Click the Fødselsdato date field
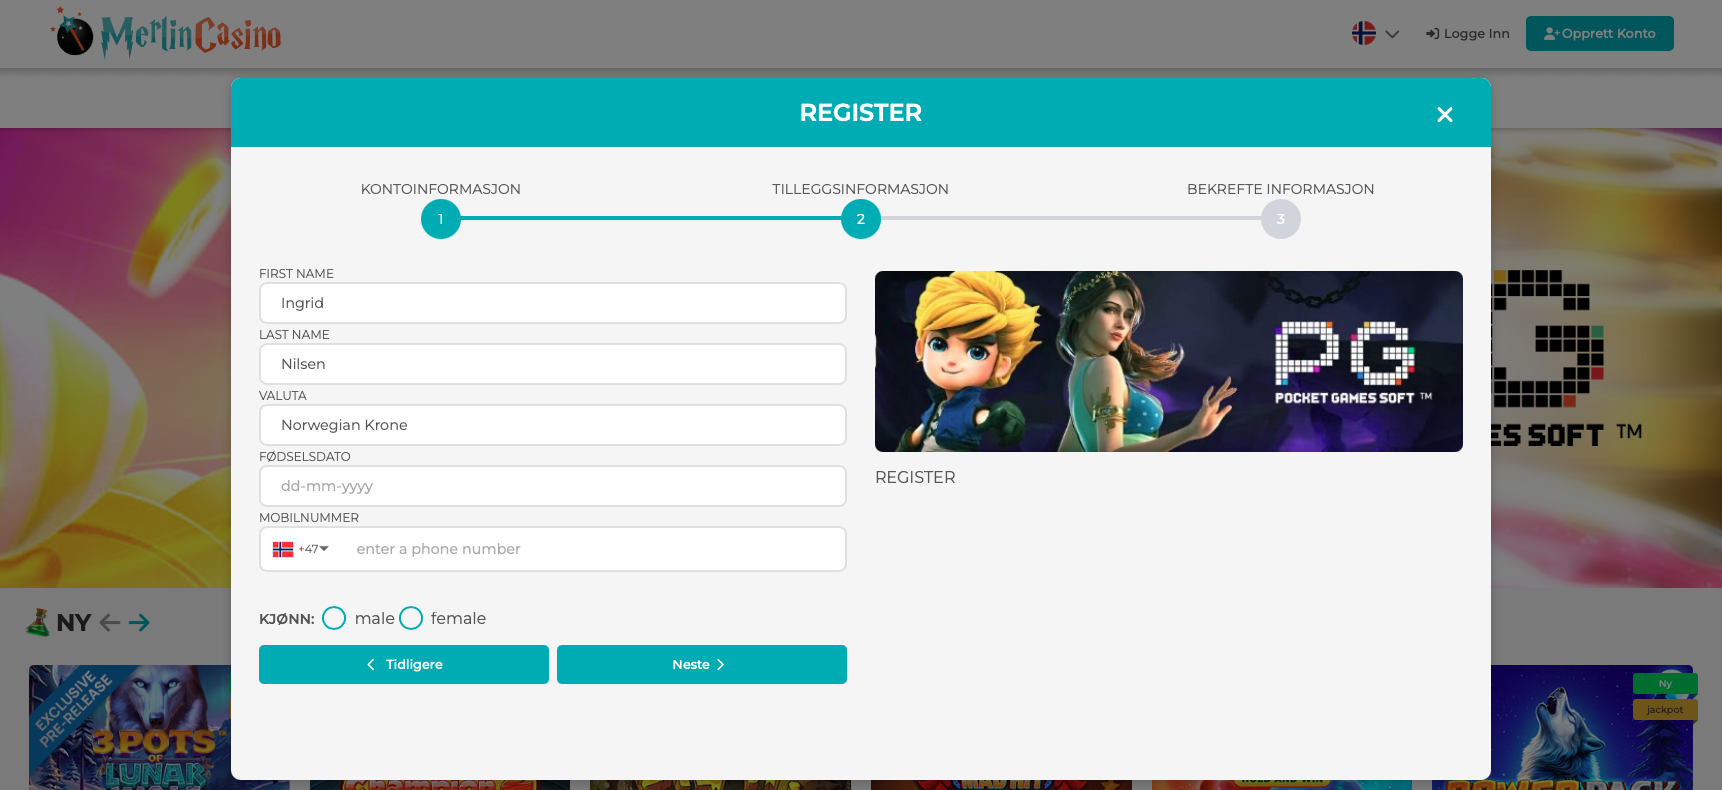 [x=552, y=486]
